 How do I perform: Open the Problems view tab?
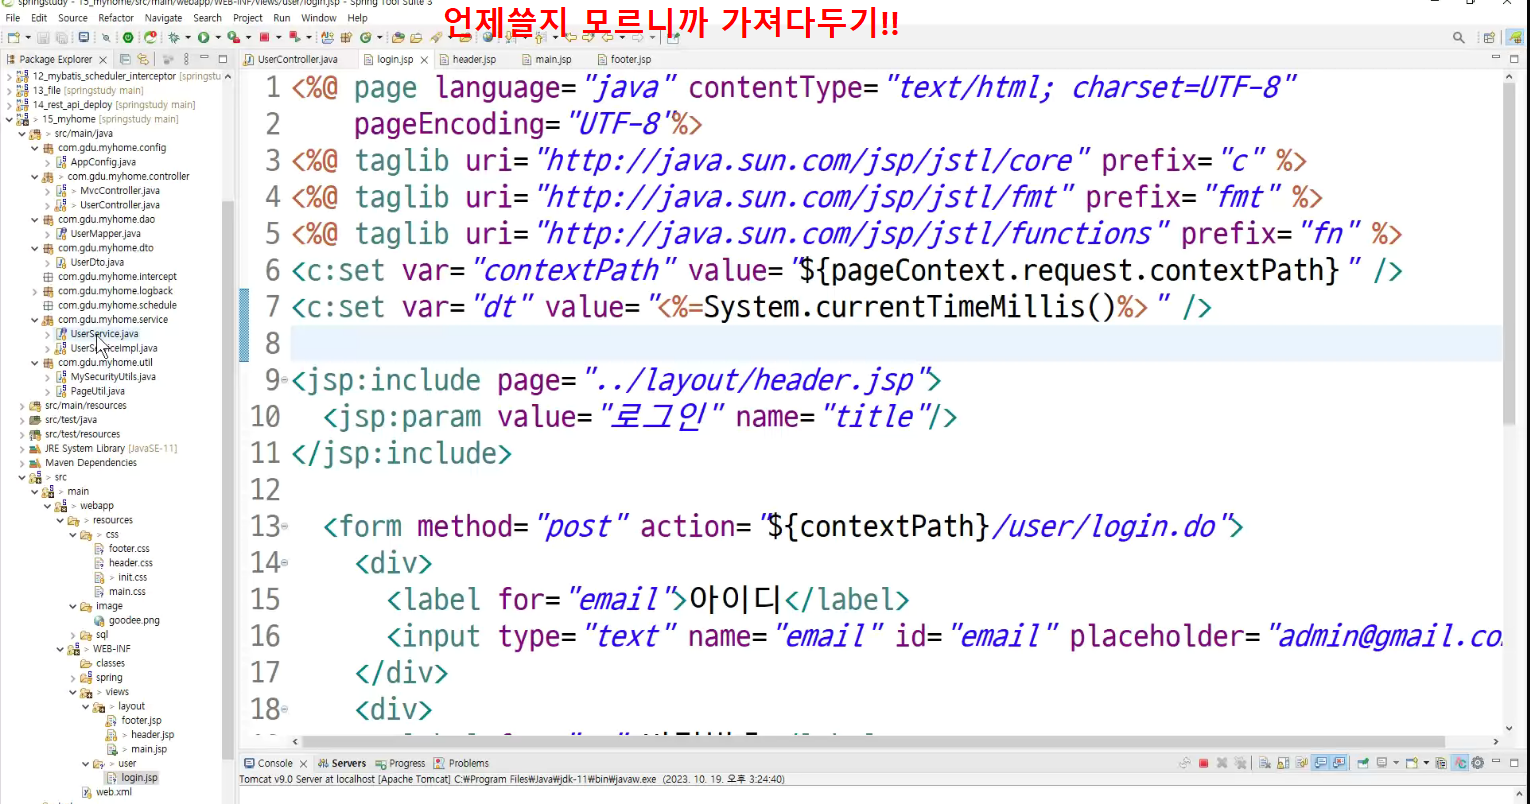click(462, 763)
